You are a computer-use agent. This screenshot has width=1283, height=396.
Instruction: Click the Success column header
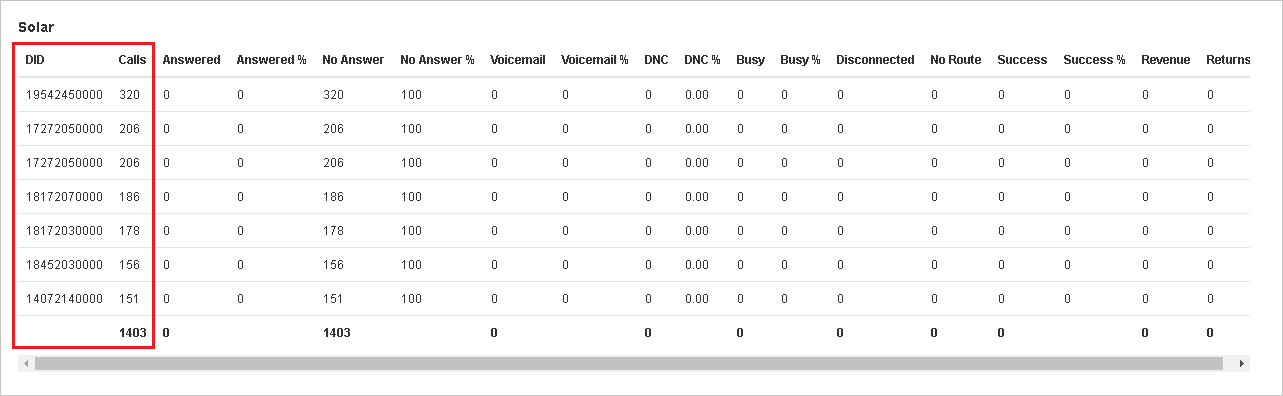pyautogui.click(x=1022, y=60)
